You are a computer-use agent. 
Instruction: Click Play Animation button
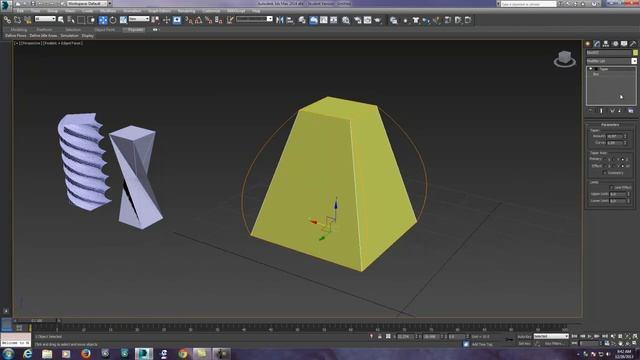589,336
